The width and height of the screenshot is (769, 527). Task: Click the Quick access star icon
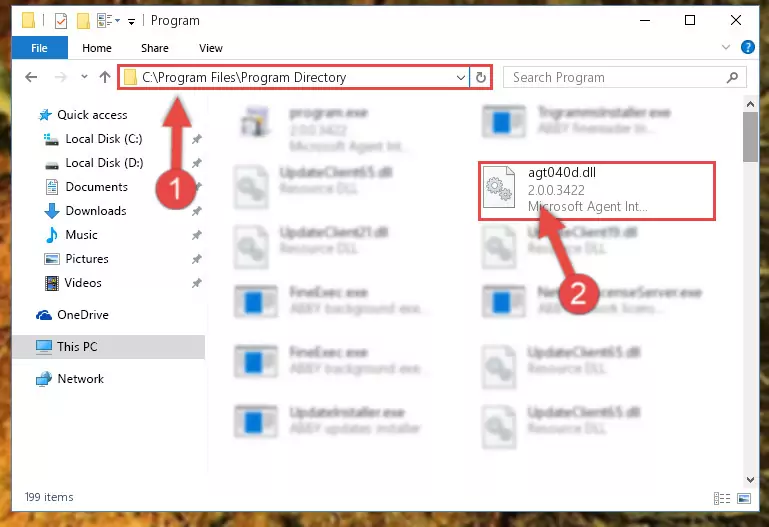point(45,115)
